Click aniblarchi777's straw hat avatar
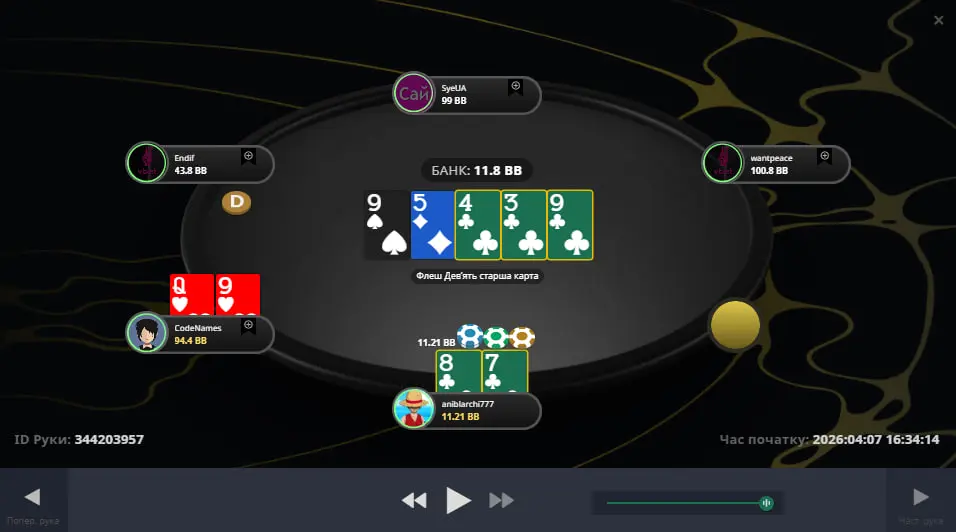 (414, 409)
